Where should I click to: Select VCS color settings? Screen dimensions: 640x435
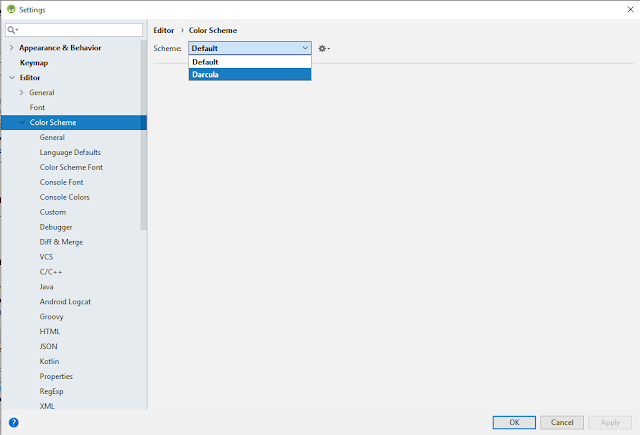coord(47,257)
